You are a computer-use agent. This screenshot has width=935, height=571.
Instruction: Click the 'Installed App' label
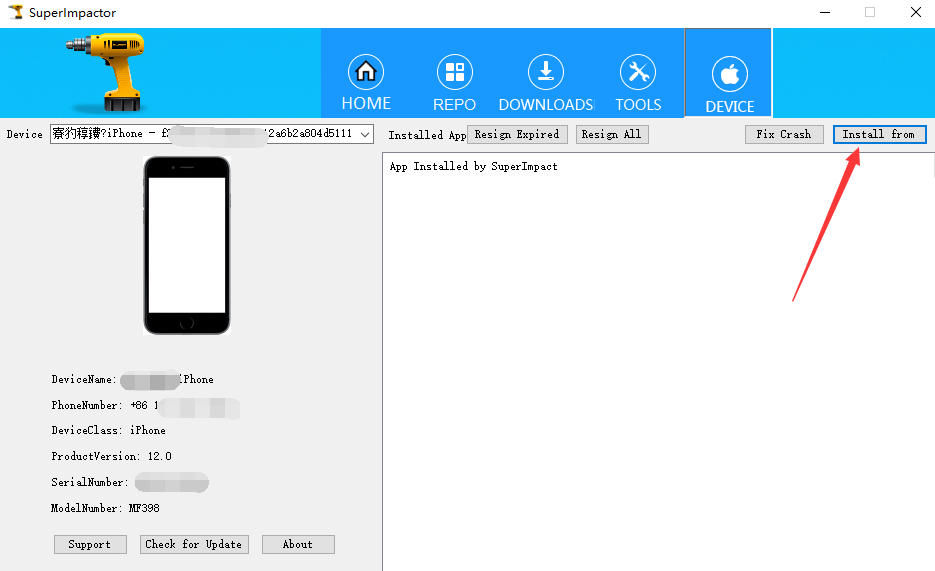(427, 135)
